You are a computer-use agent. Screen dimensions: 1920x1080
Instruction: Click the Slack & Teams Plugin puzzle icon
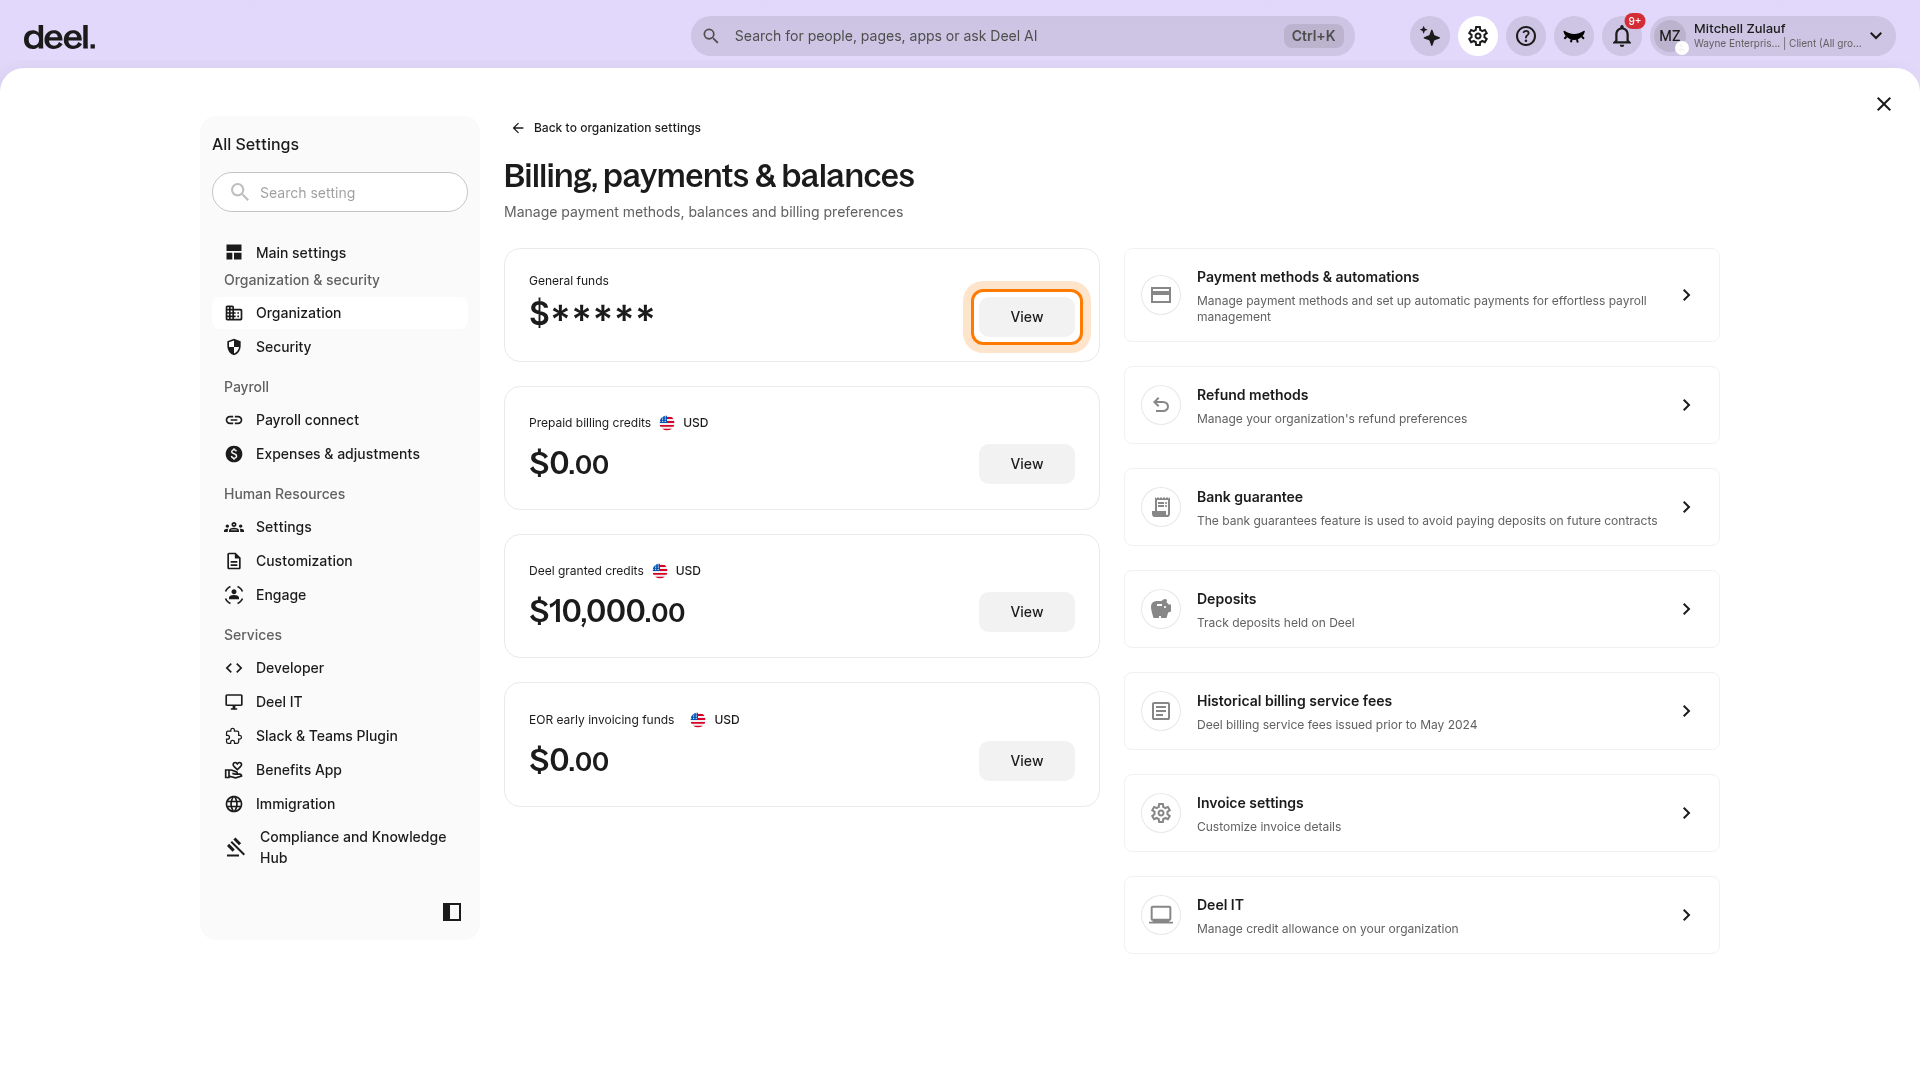click(x=234, y=736)
